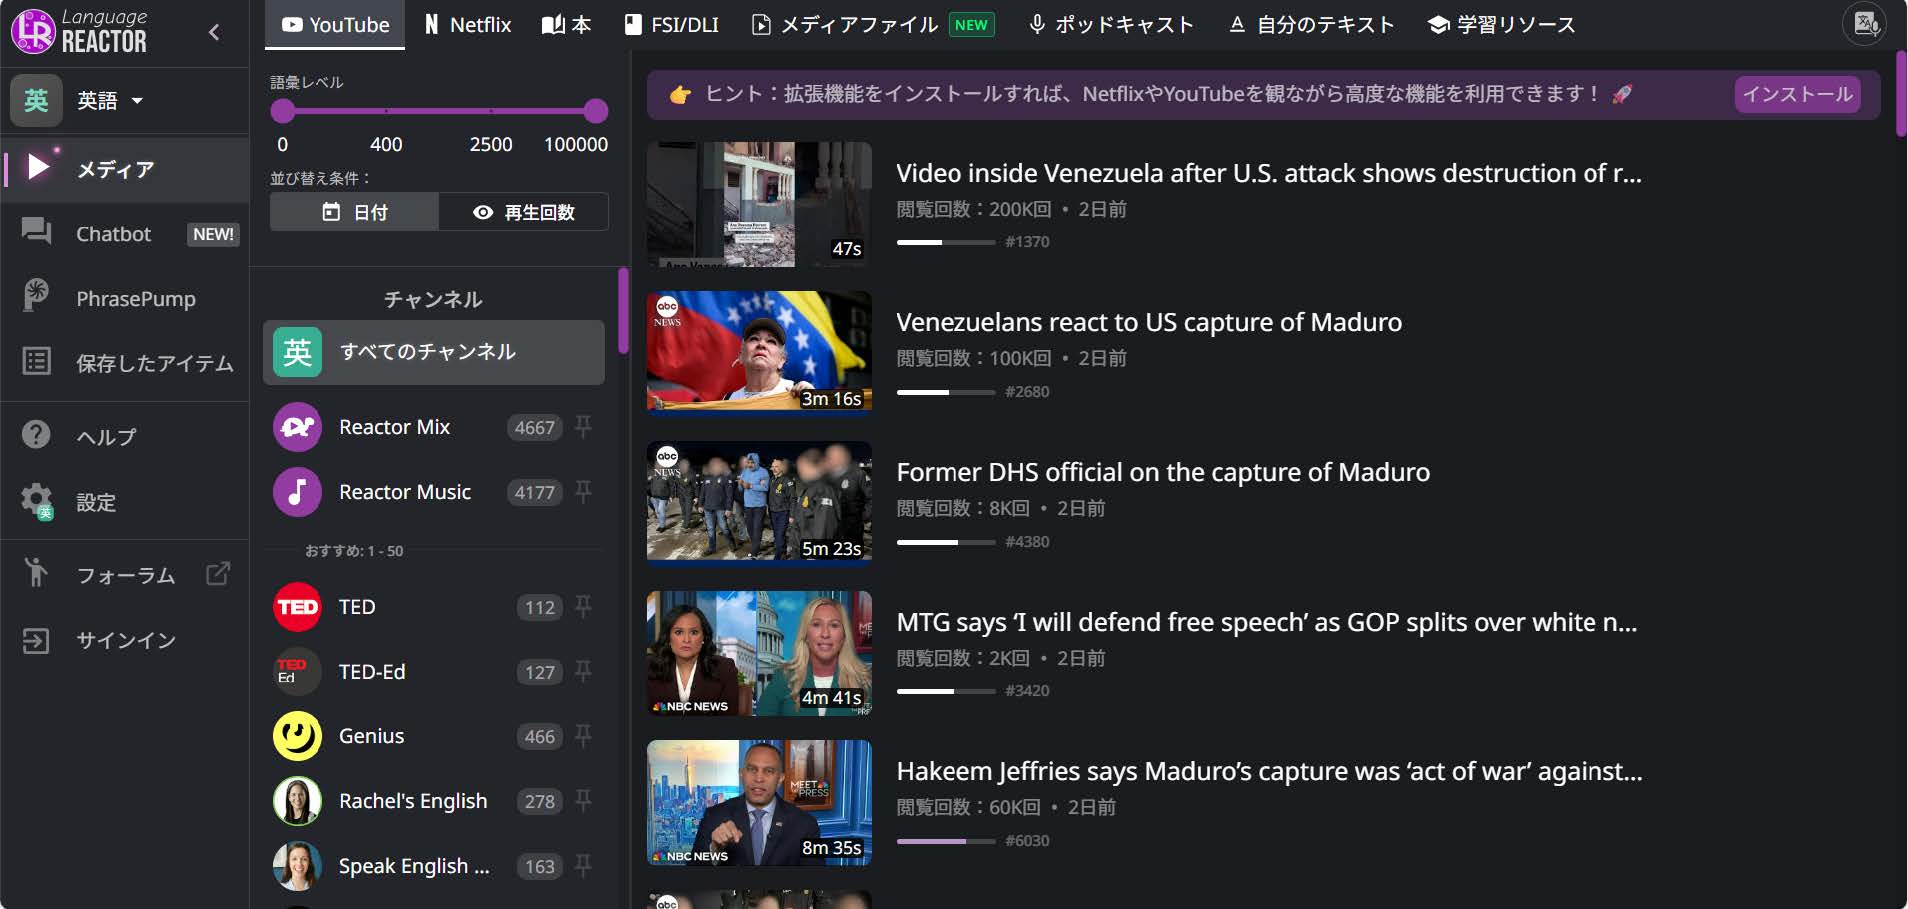Open the translate language icon top-right
The width and height of the screenshot is (1908, 909).
click(1865, 24)
